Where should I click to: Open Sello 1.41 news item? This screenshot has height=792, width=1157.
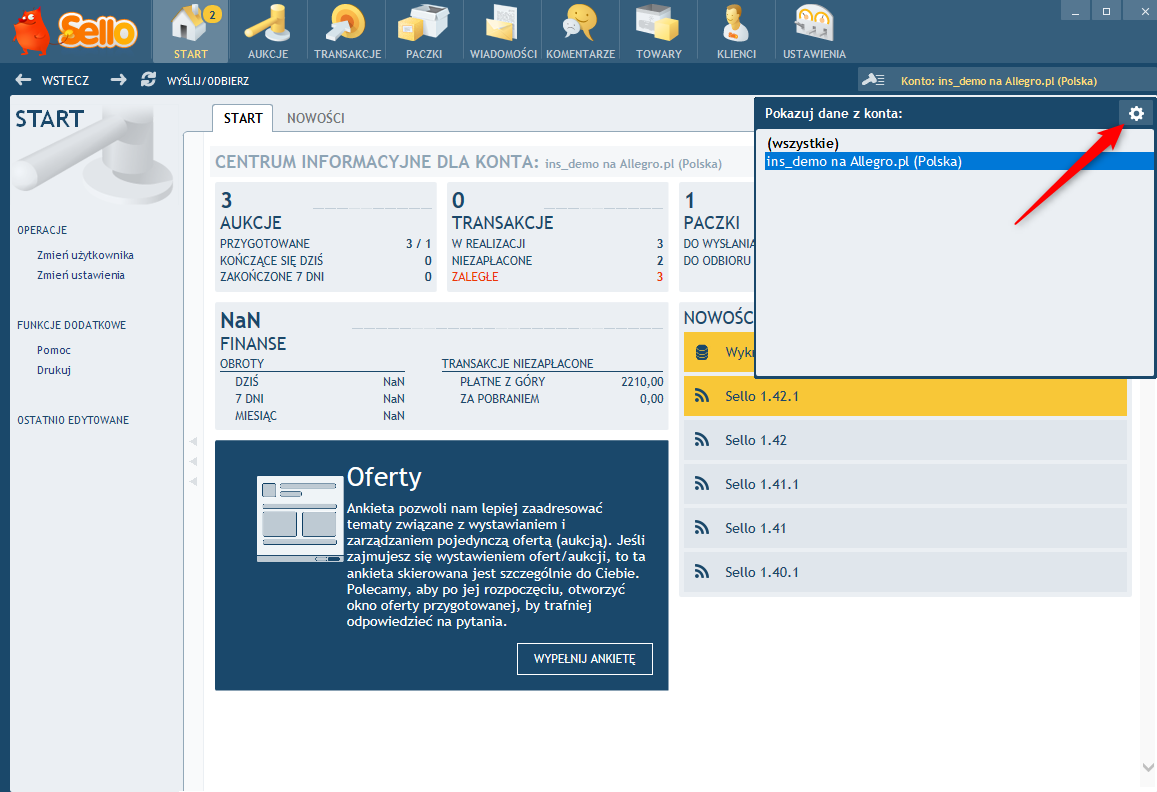(x=905, y=528)
